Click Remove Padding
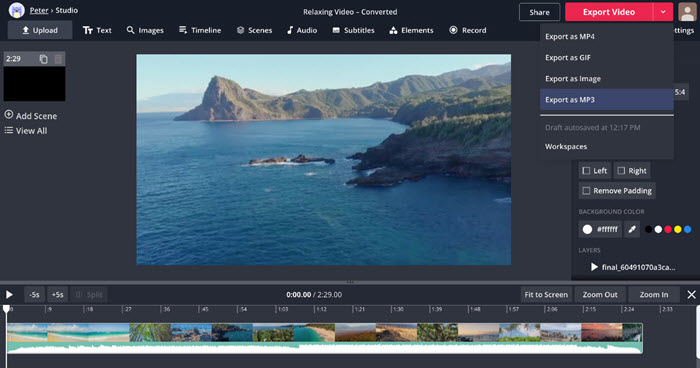Screen dimensions: 700x368 tap(617, 191)
